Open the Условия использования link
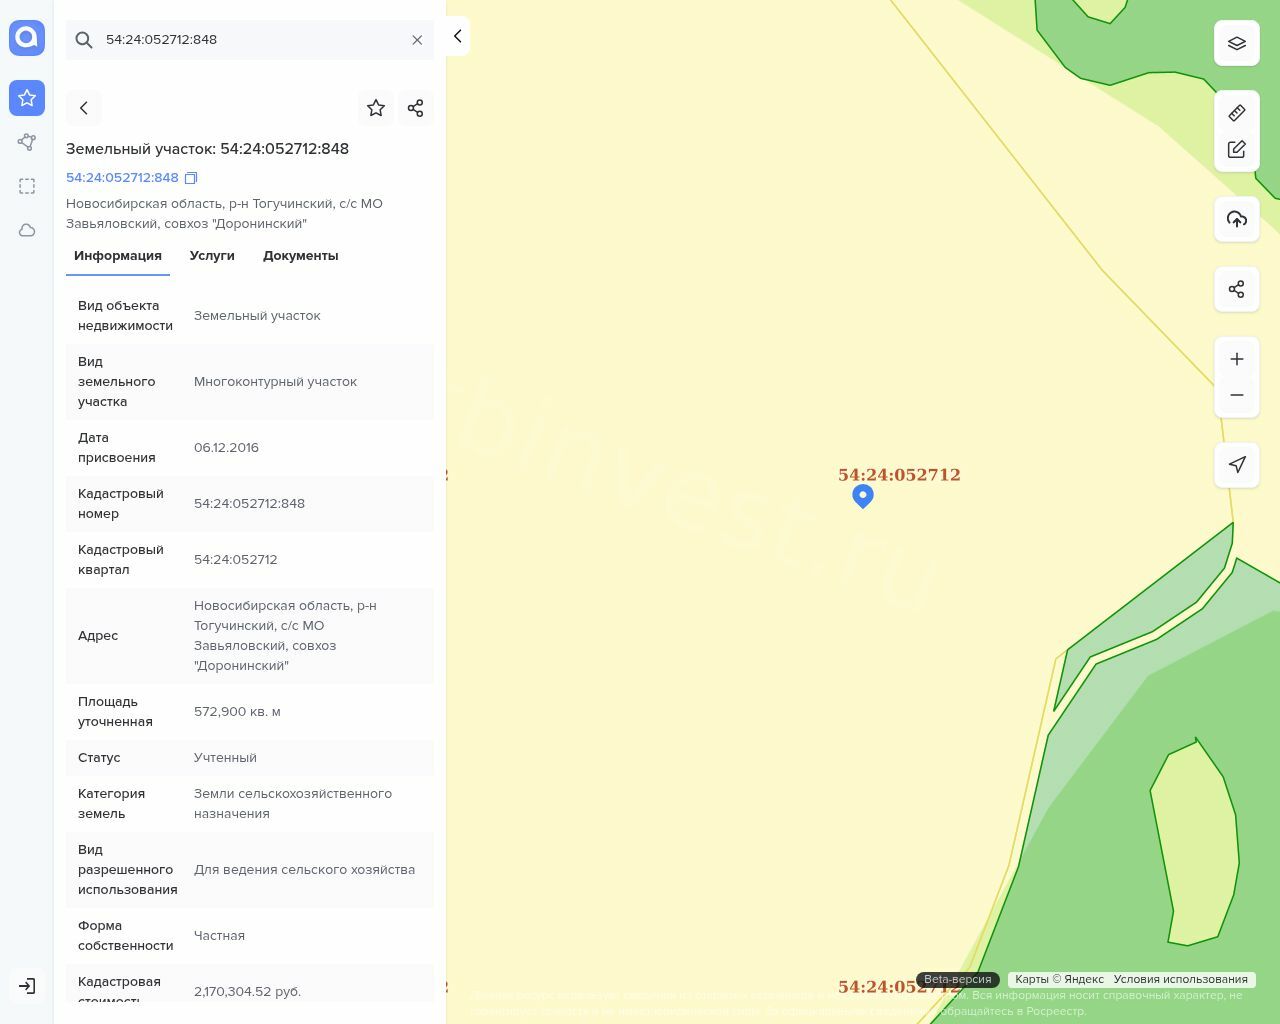This screenshot has width=1280, height=1024. [1180, 979]
